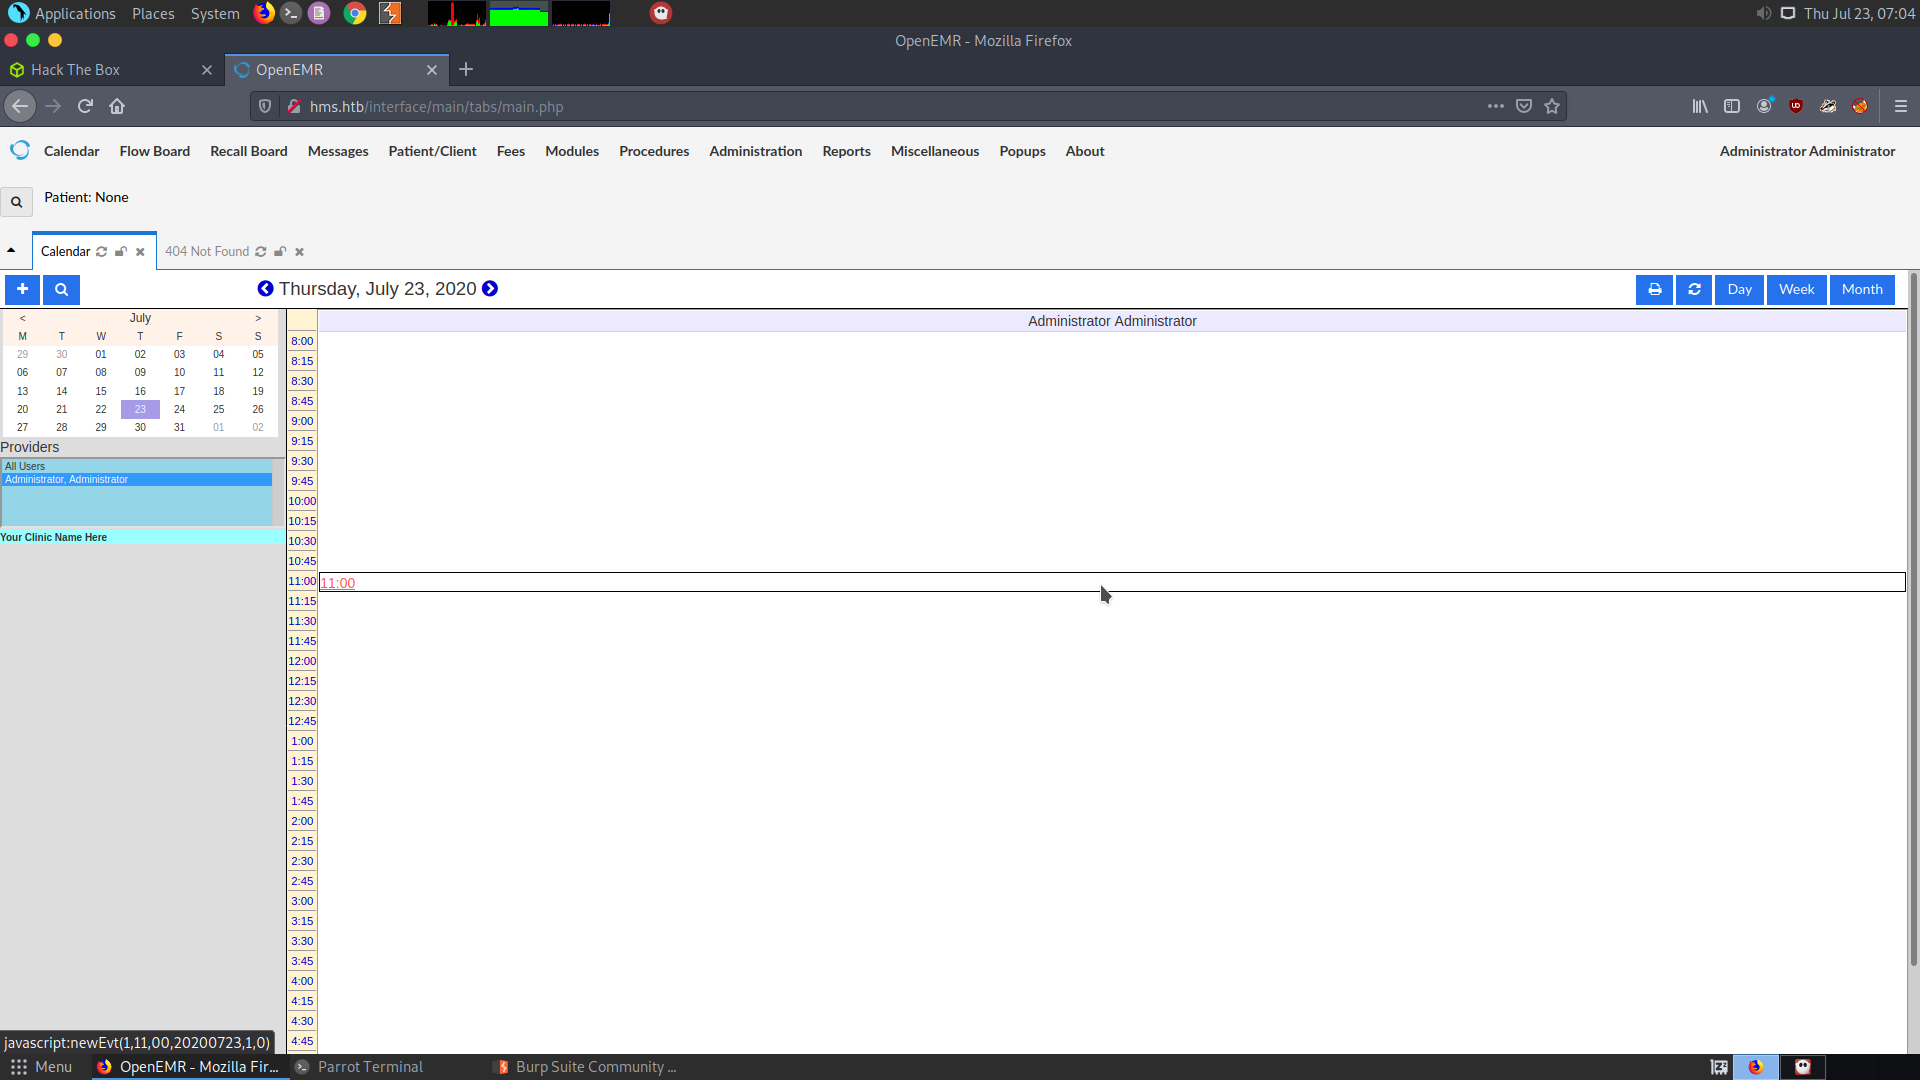Refresh the Calendar tab
The width and height of the screenshot is (1920, 1080).
pos(102,252)
